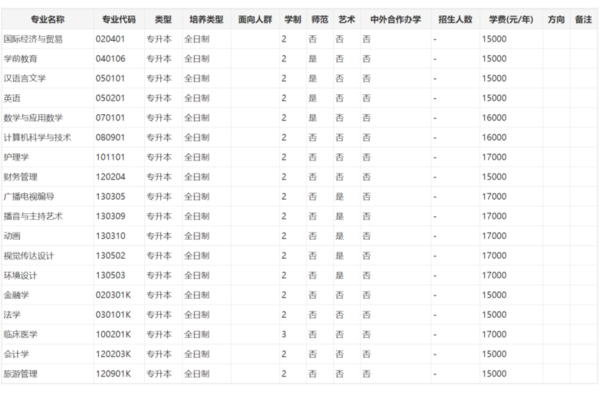
Task: Click the 专业代码 column header
Action: pos(119,19)
